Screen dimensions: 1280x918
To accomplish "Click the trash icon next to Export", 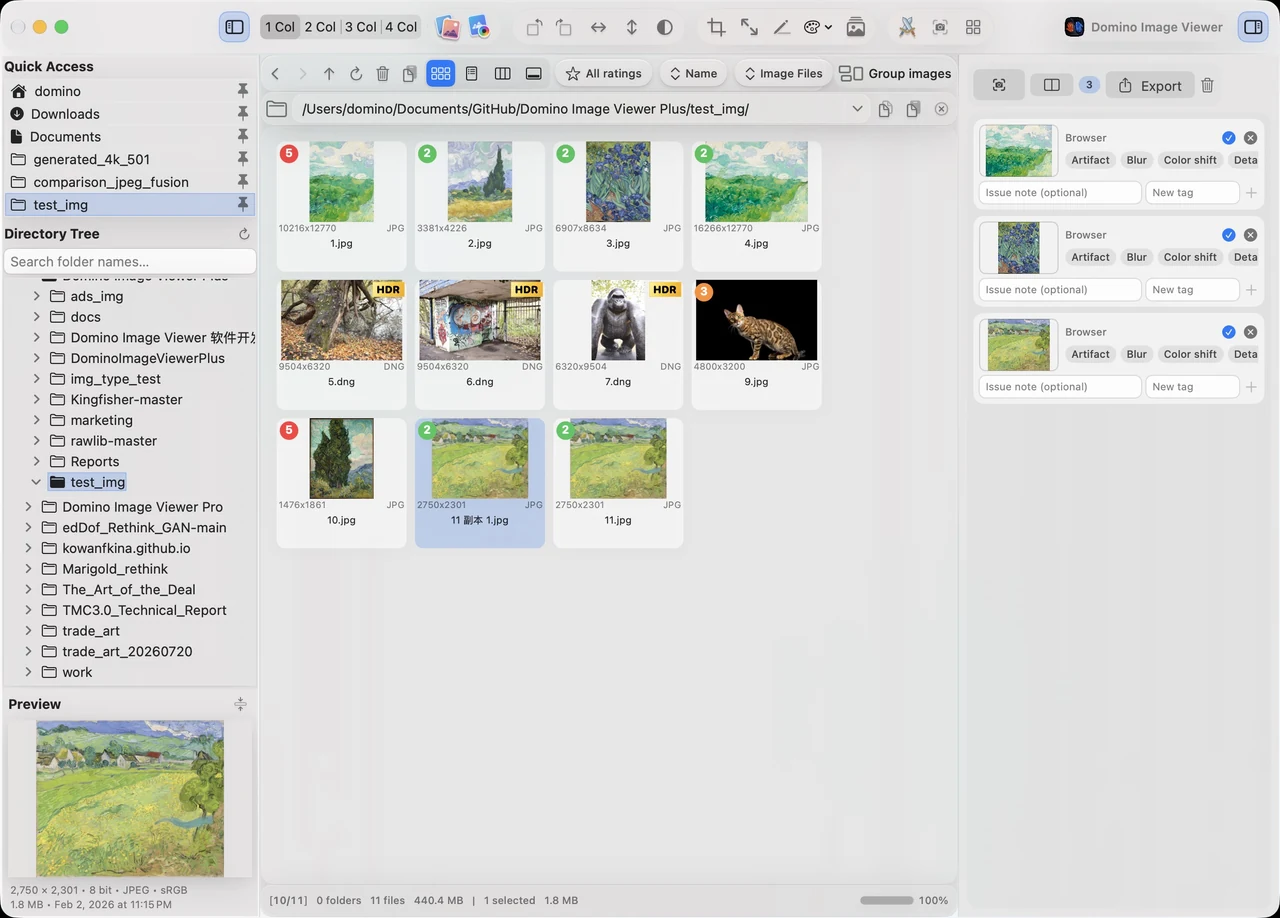I will 1207,85.
